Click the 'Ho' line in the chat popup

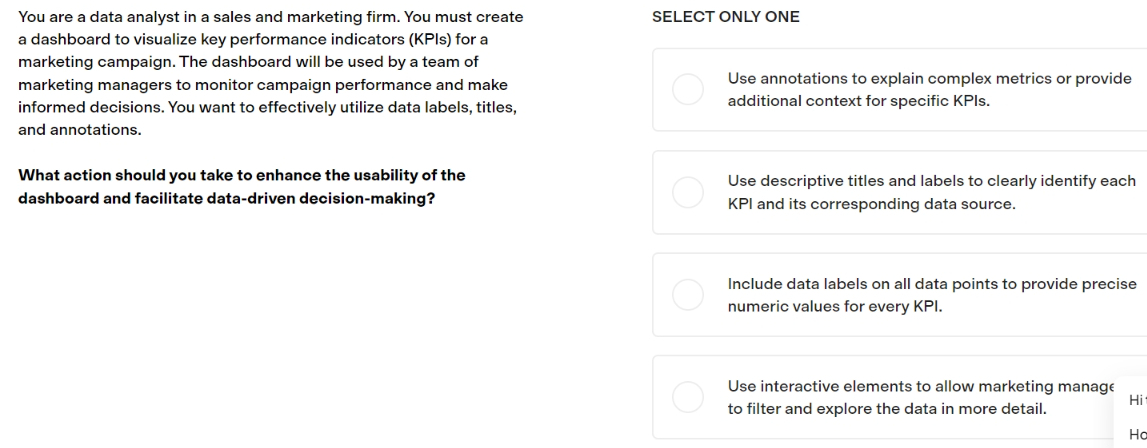tap(1137, 434)
